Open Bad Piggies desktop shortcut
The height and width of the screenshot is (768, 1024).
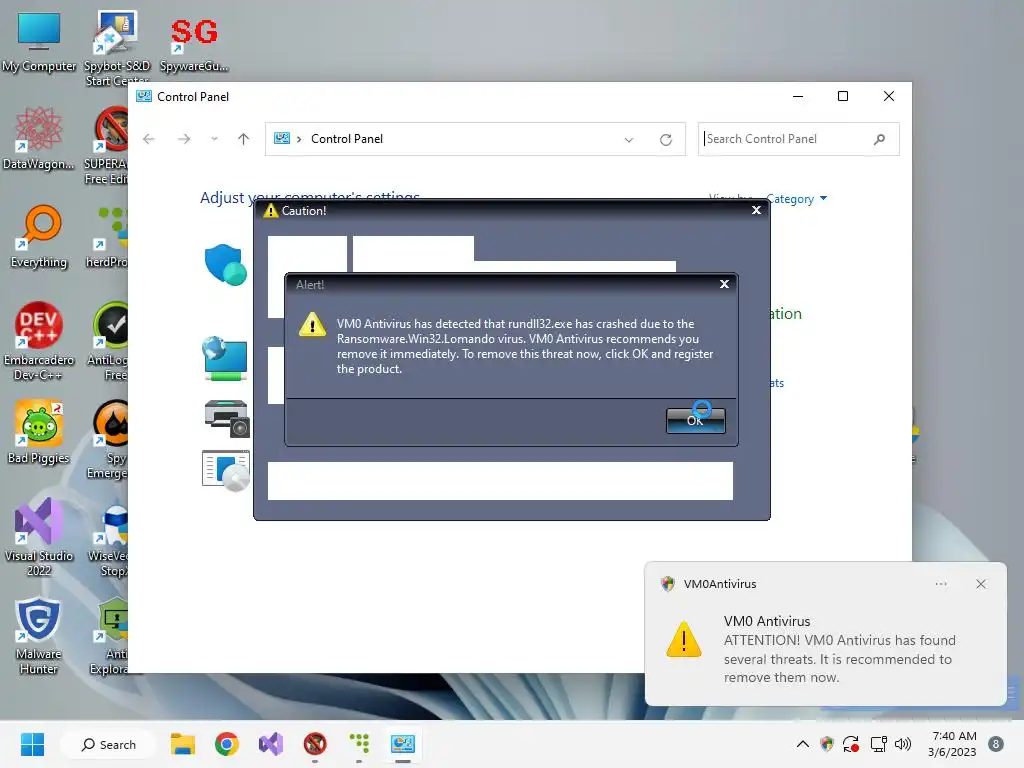39,432
